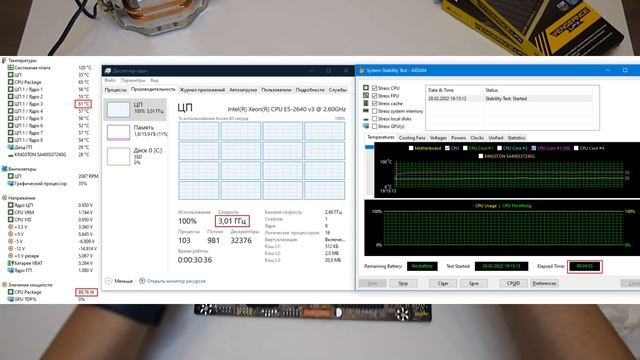This screenshot has height=360, width=640.
Task: Toggle the Stress FPU checkbox
Action: click(x=374, y=96)
